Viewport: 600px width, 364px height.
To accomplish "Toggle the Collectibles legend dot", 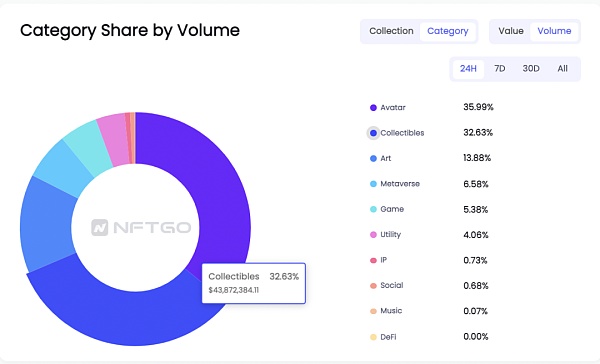I will tap(373, 133).
